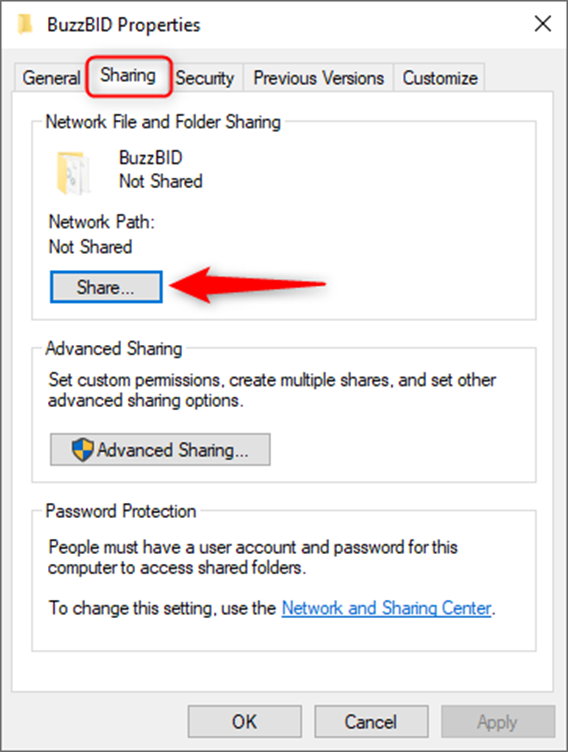The width and height of the screenshot is (568, 752).
Task: Select the Sharing tab
Action: (x=128, y=76)
